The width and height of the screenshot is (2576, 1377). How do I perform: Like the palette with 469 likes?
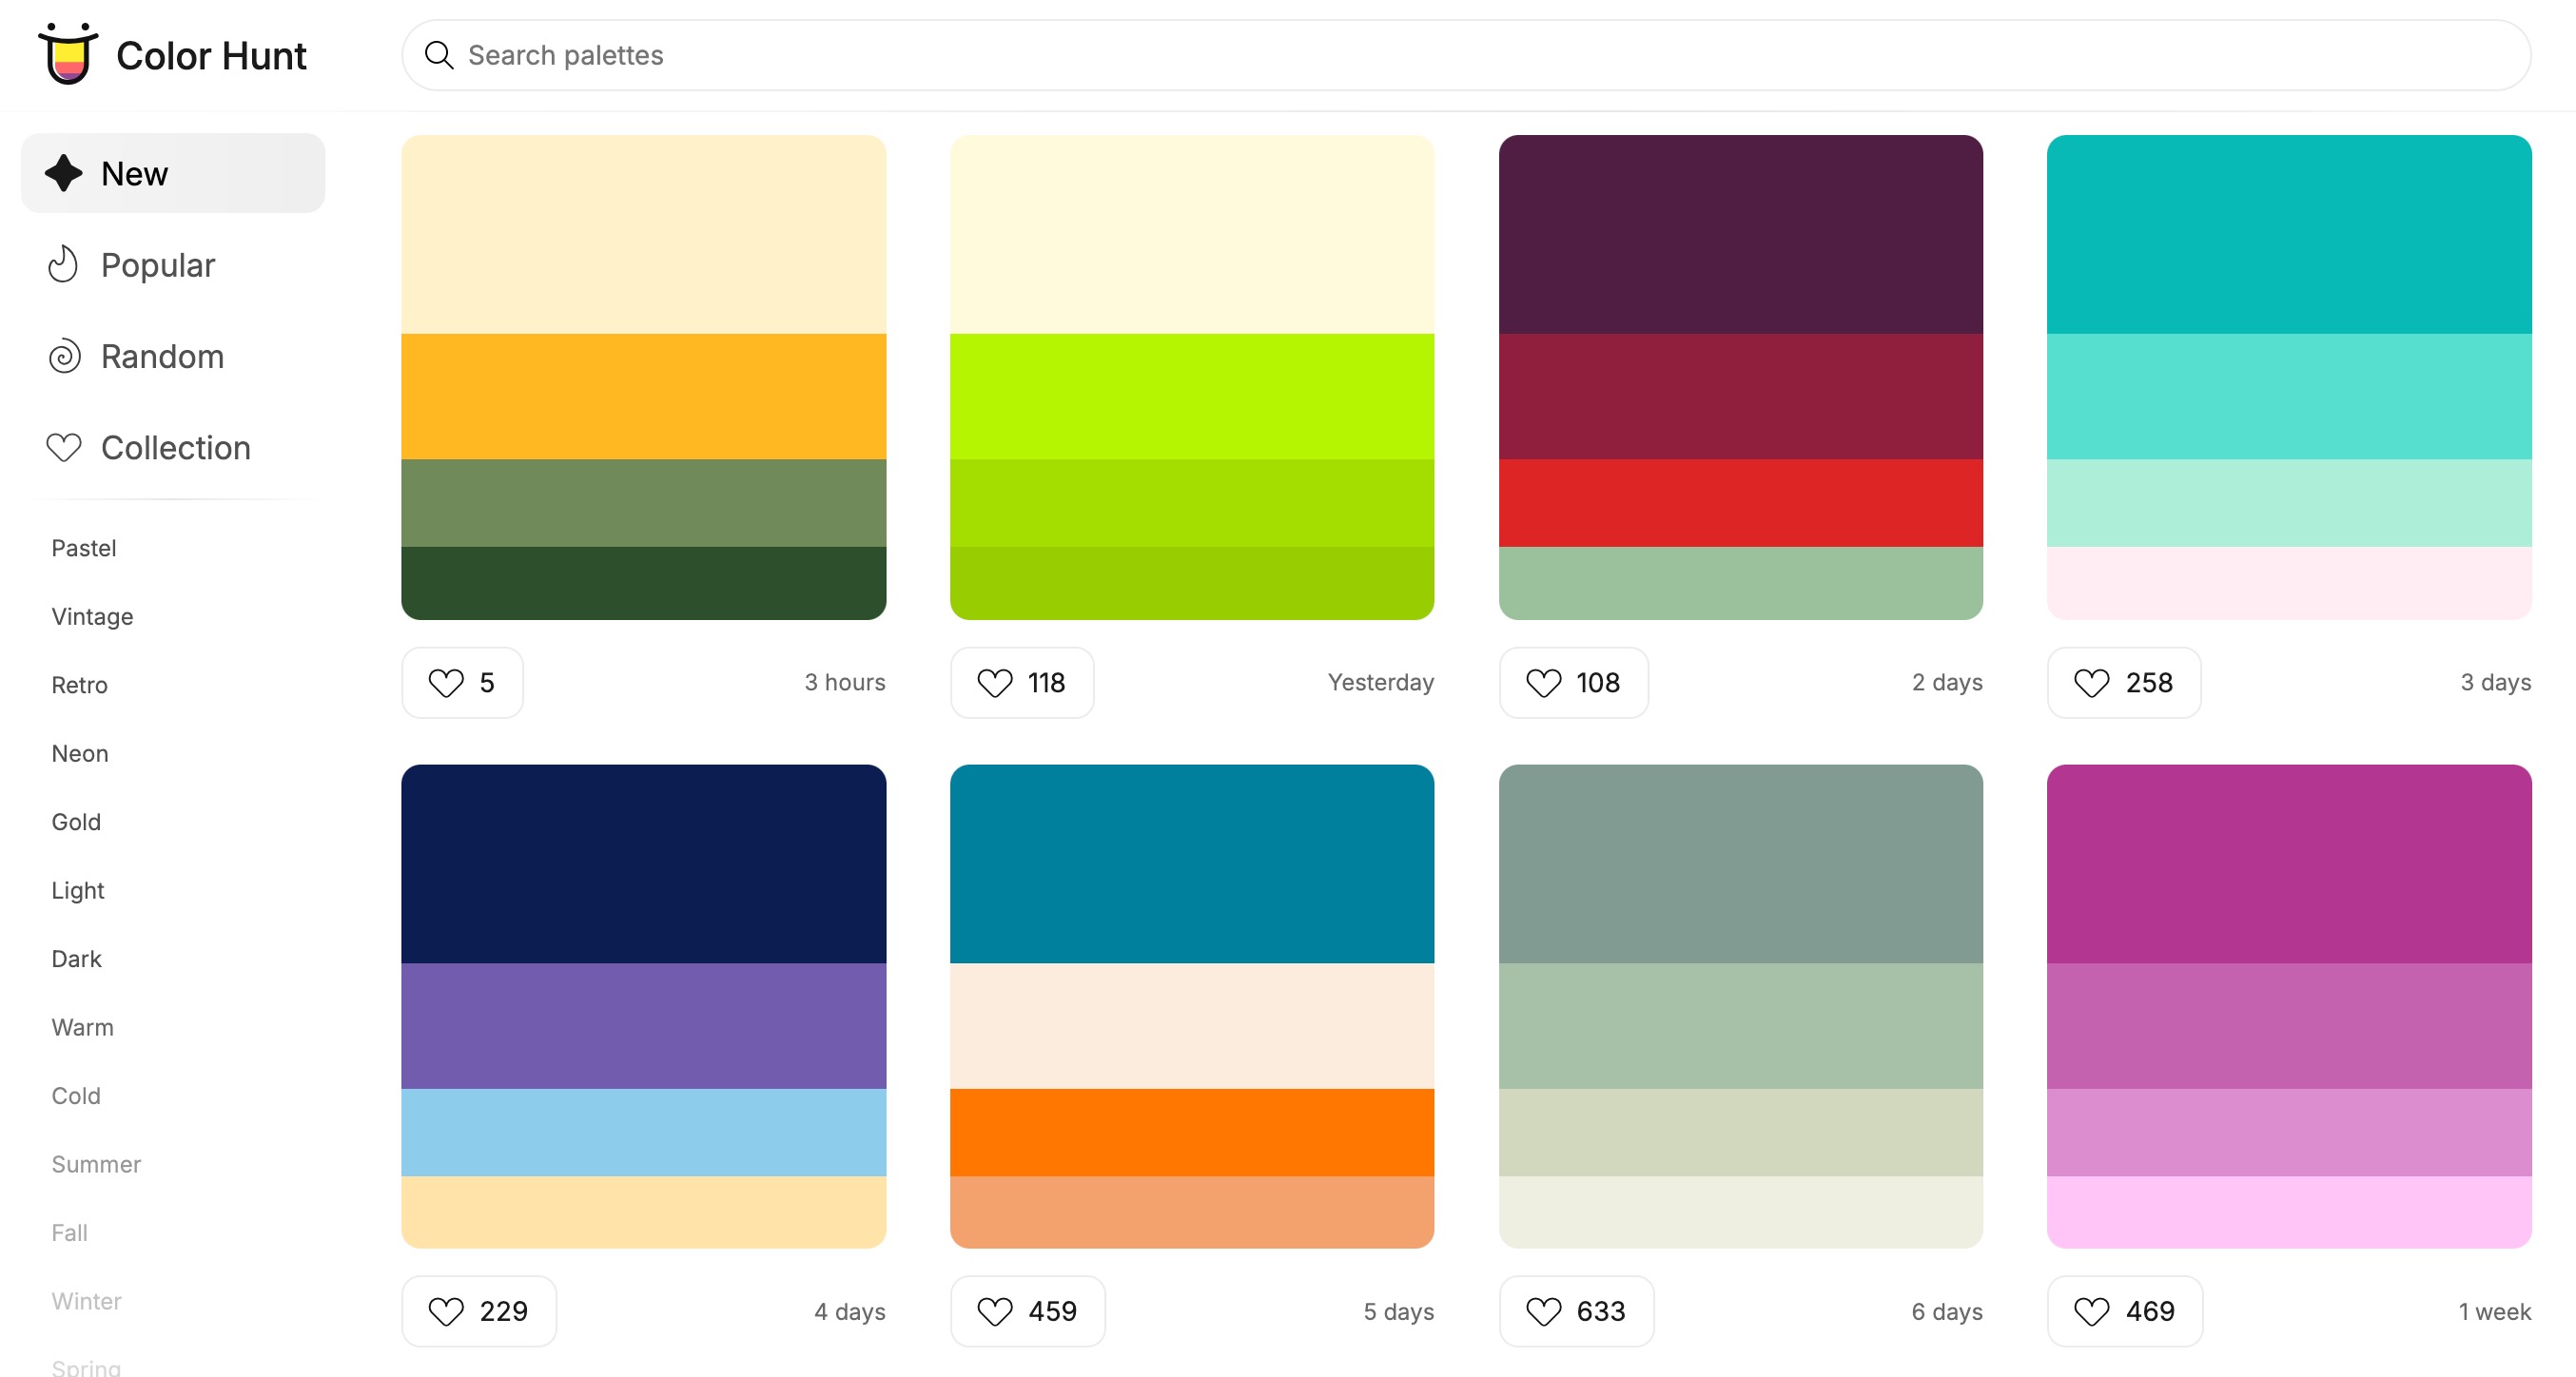pos(2125,1311)
